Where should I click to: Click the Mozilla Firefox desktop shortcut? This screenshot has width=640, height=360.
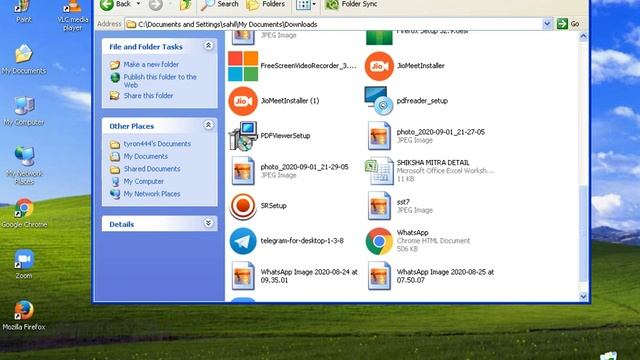coord(24,315)
